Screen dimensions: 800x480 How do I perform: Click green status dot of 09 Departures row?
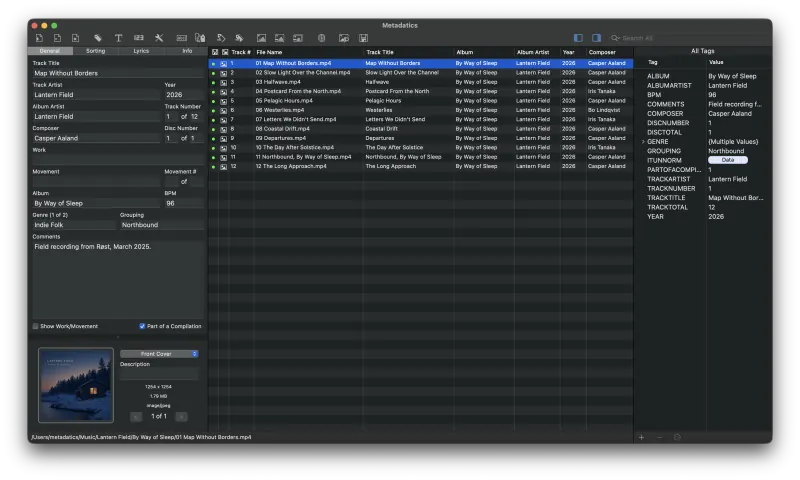[x=213, y=139]
